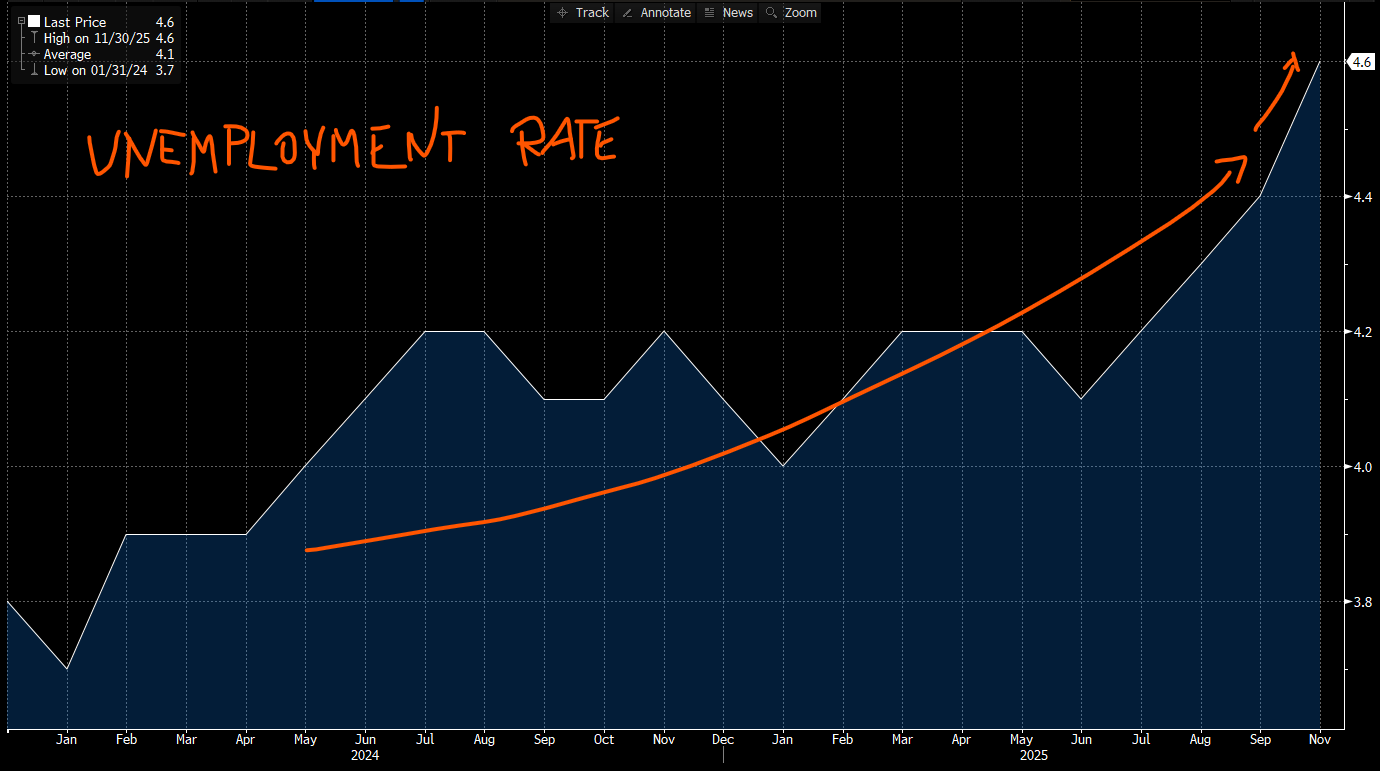Click the High marker icon in legend
This screenshot has width=1380, height=771.
tap(34, 38)
